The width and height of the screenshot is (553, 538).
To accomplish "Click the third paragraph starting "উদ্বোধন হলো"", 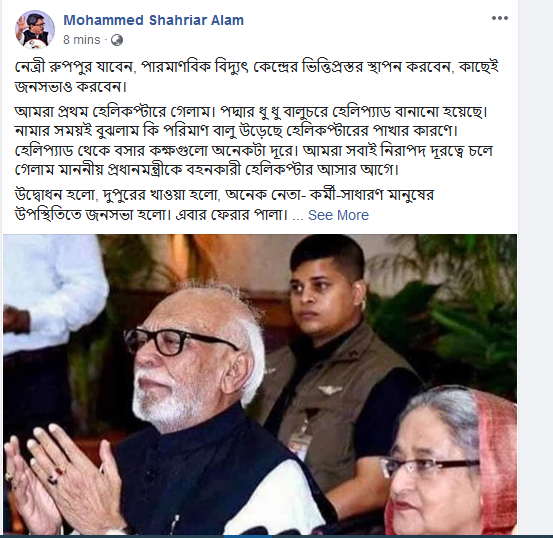I will (x=224, y=205).
